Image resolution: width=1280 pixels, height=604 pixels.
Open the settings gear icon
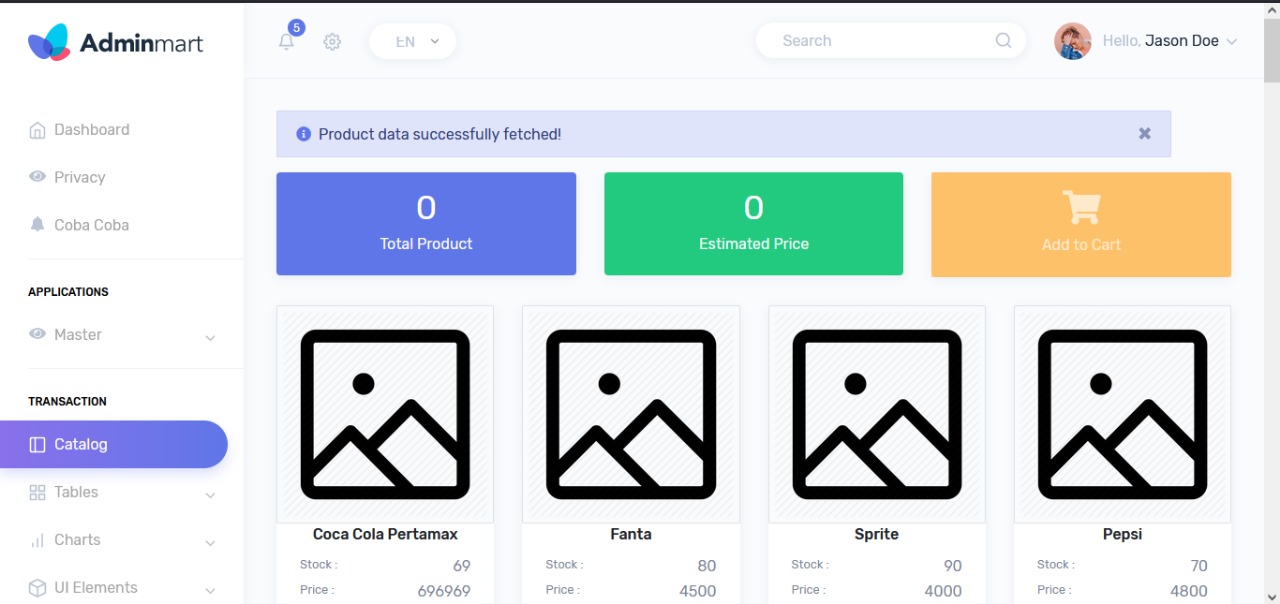click(332, 42)
